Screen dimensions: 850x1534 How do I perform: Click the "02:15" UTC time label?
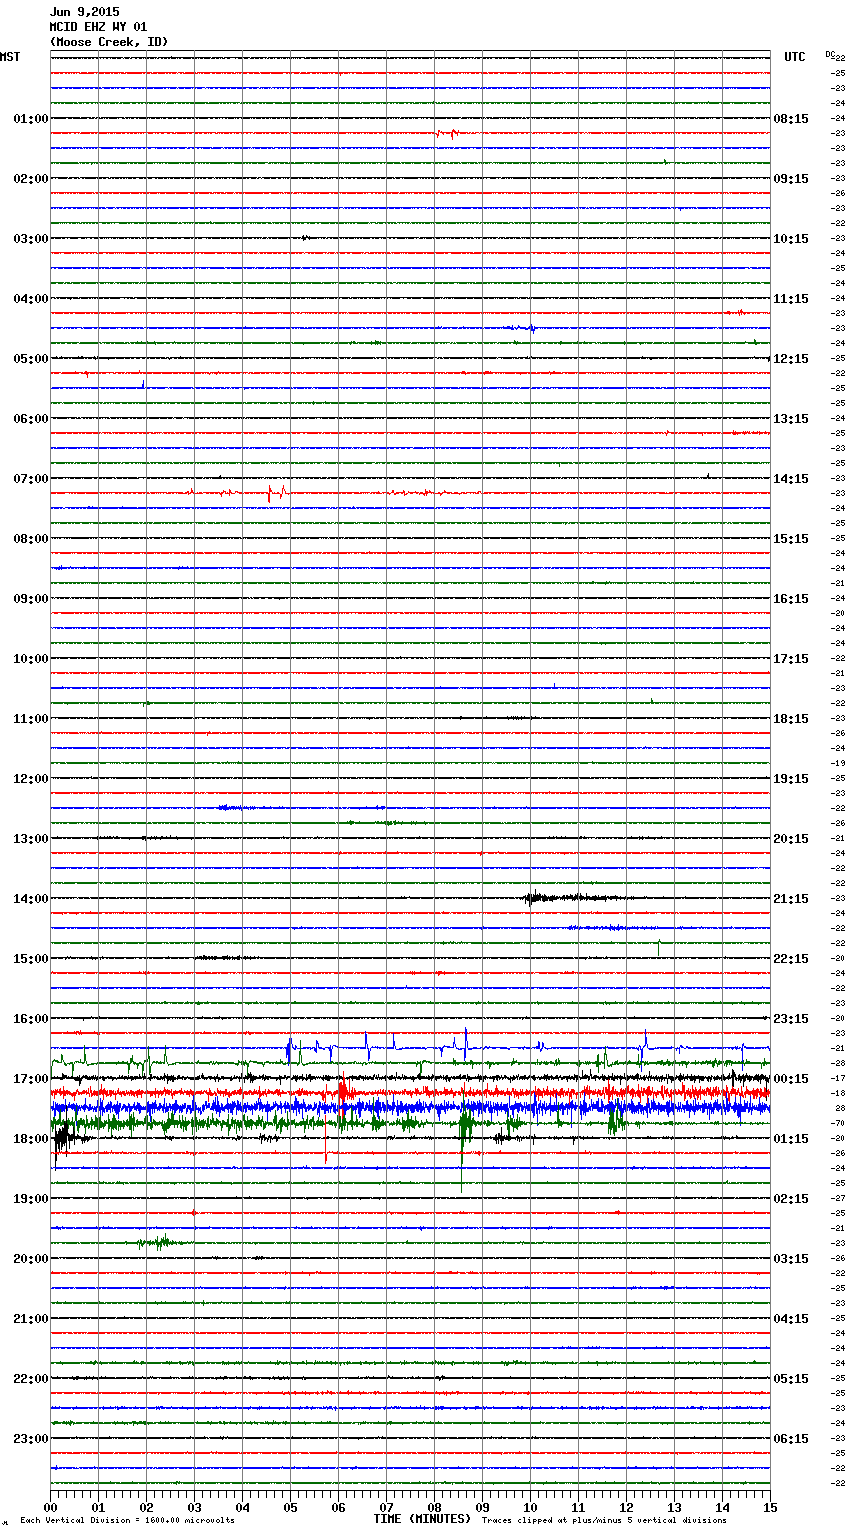coord(791,1199)
